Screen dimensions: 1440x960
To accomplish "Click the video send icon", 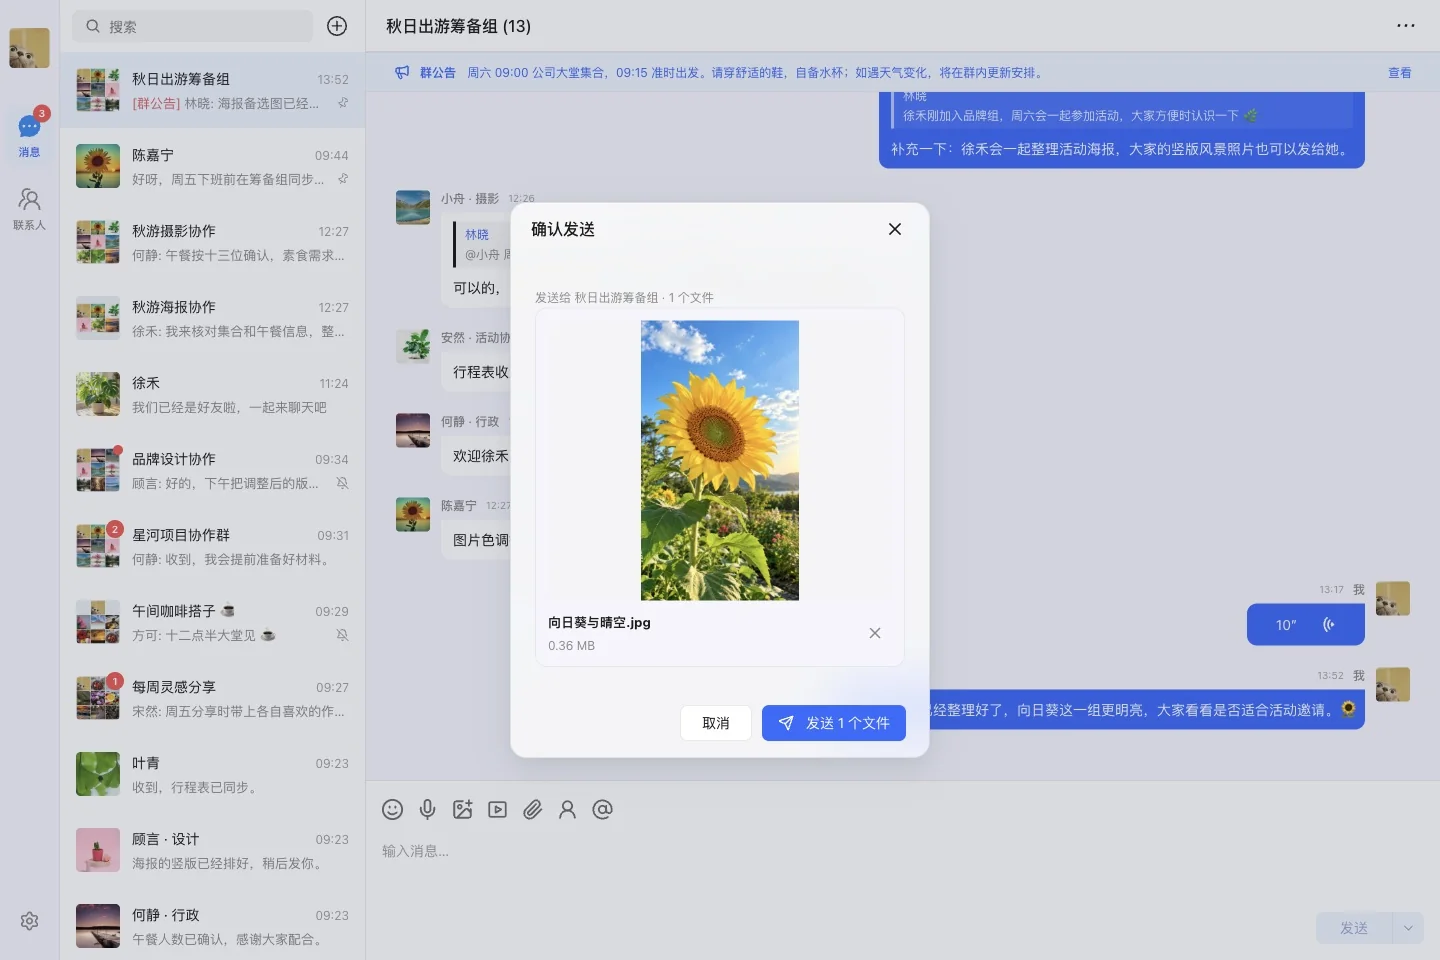I will (497, 810).
